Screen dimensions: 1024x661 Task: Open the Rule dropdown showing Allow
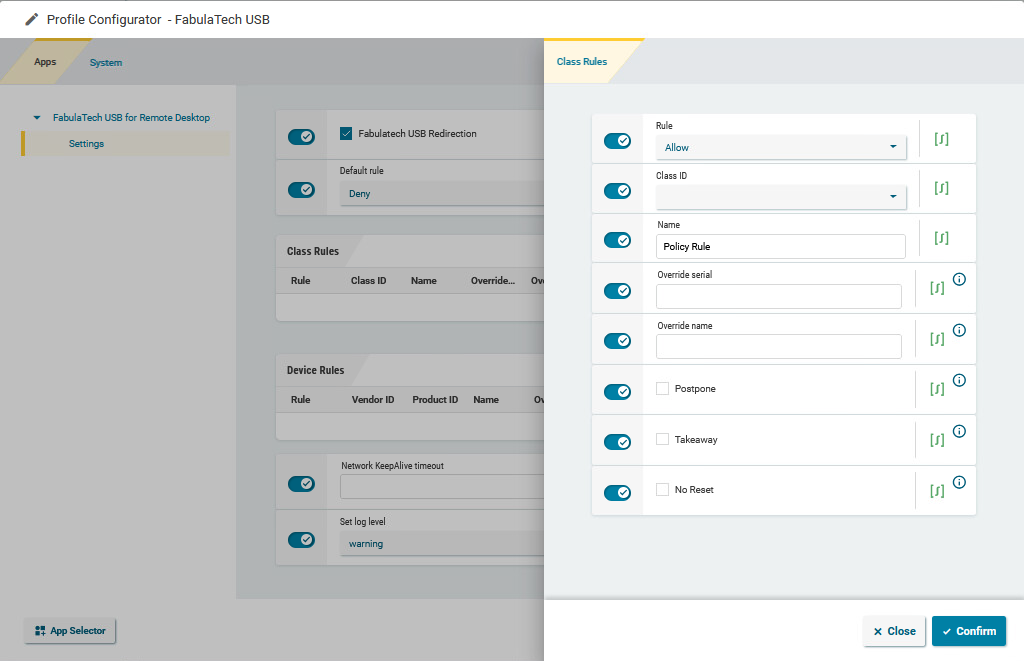(780, 146)
